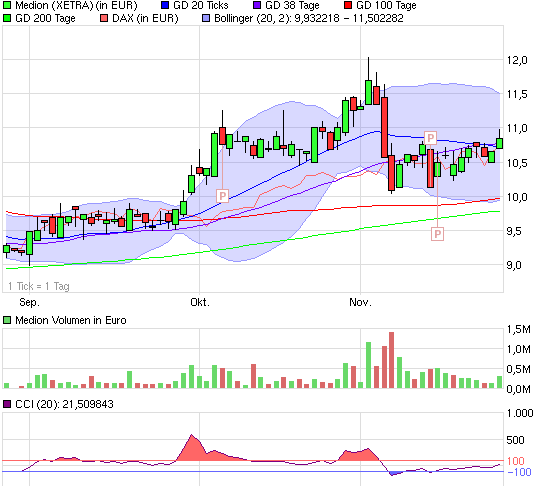Viewport: 544px width, 486px height.
Task: Click the 9,5 price axis label
Action: pos(514,231)
